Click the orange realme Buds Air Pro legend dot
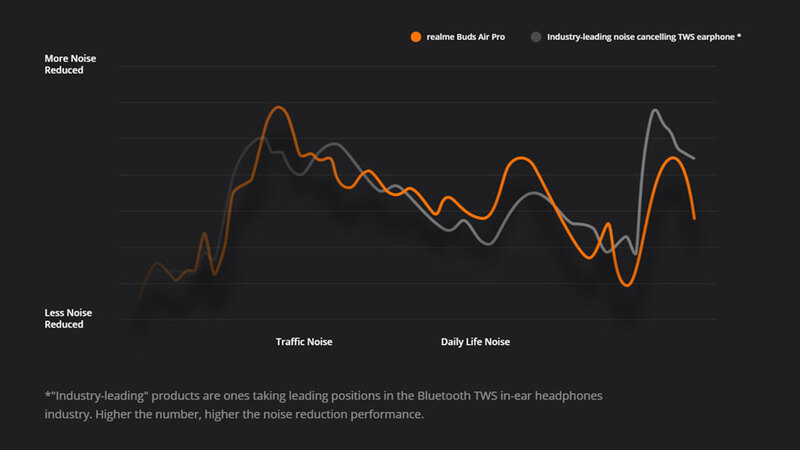The width and height of the screenshot is (800, 450). pos(415,37)
